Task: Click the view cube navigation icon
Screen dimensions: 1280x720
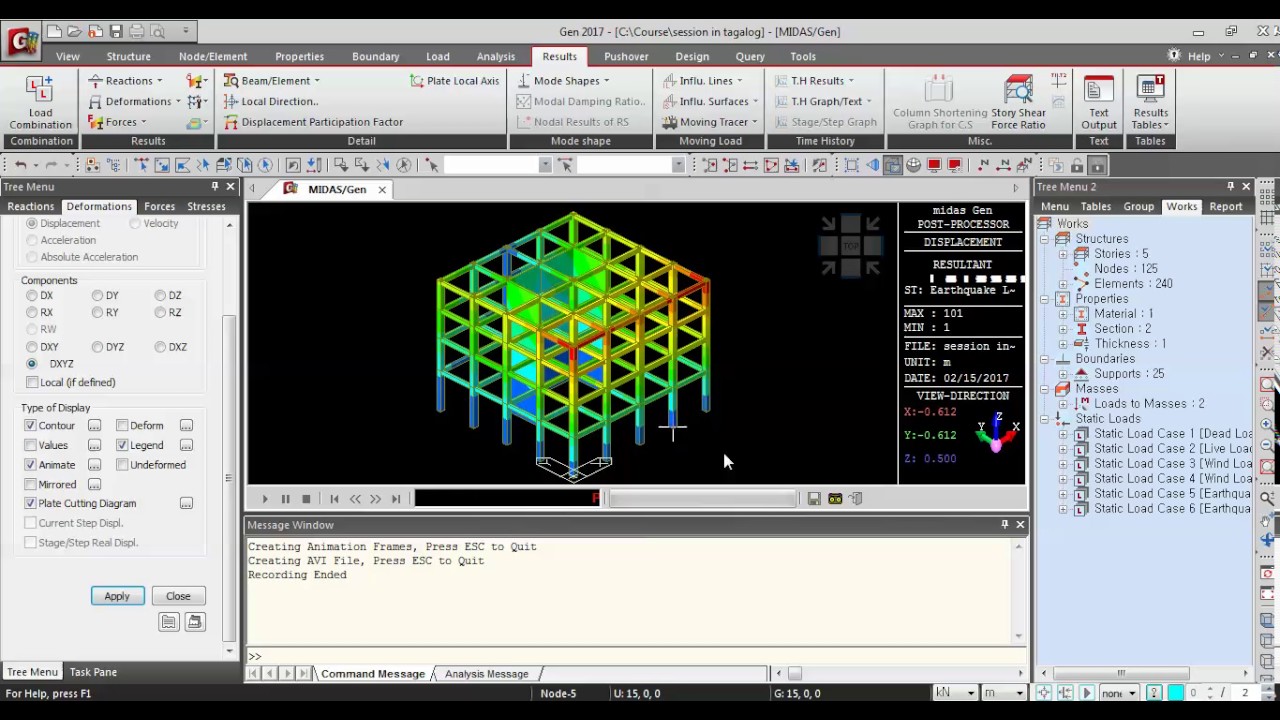Action: [x=850, y=246]
